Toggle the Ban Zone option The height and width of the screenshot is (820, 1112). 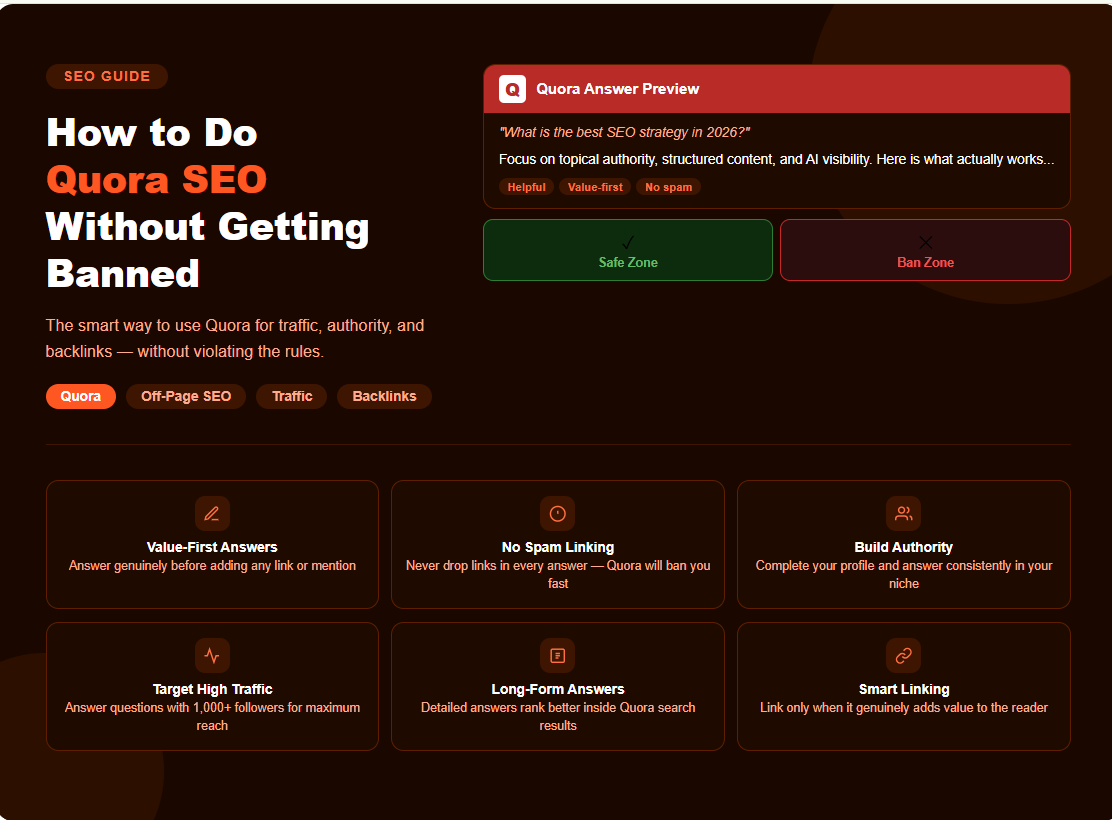(925, 250)
